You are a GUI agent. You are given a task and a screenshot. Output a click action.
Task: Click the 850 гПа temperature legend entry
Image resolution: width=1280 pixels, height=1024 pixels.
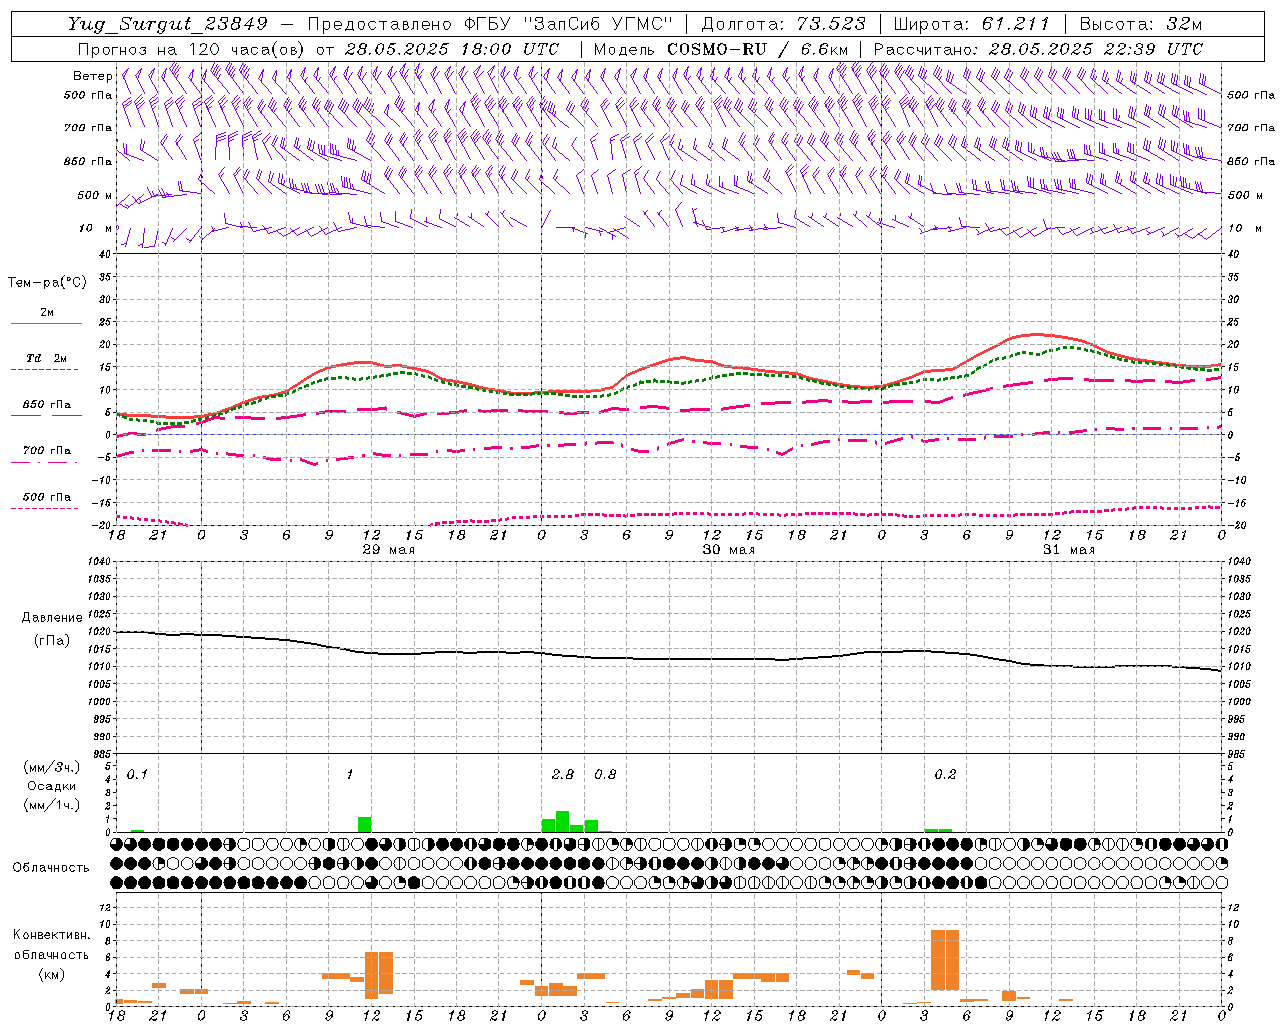(x=47, y=405)
